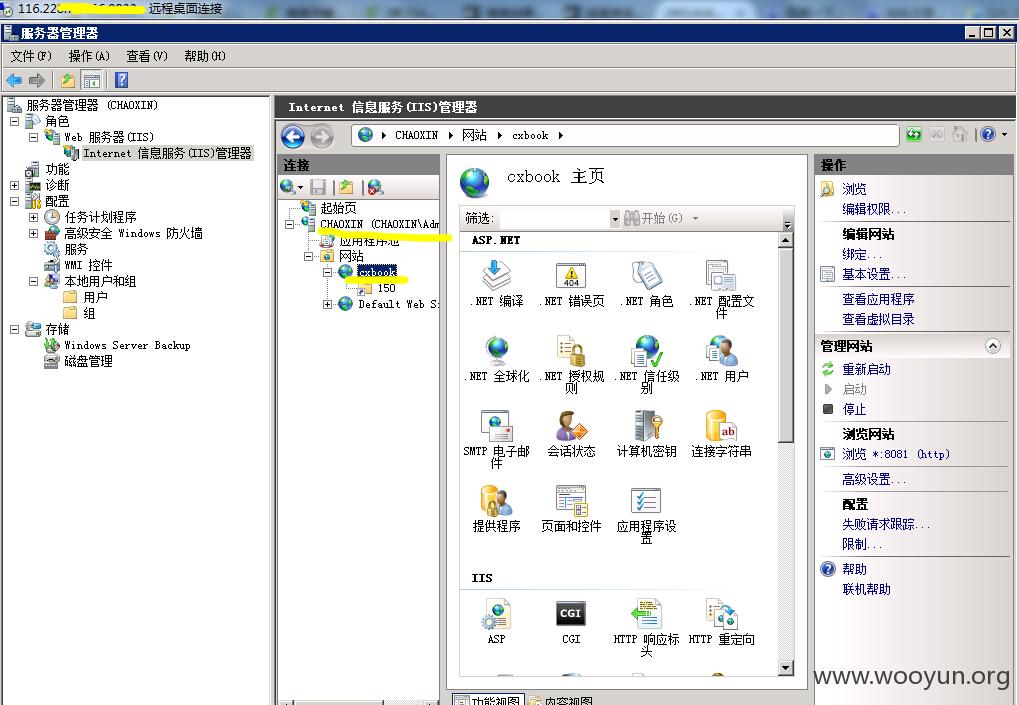The width and height of the screenshot is (1019, 705).
Task: Click the up-folder icon in the main toolbar
Action: [x=68, y=80]
